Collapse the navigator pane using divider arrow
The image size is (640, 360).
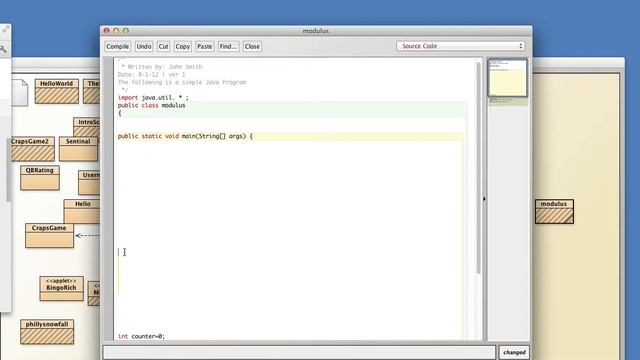(x=484, y=199)
